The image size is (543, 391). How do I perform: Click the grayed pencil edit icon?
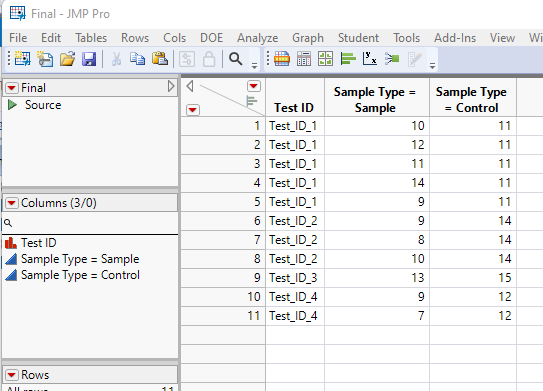pyautogui.click(x=415, y=59)
